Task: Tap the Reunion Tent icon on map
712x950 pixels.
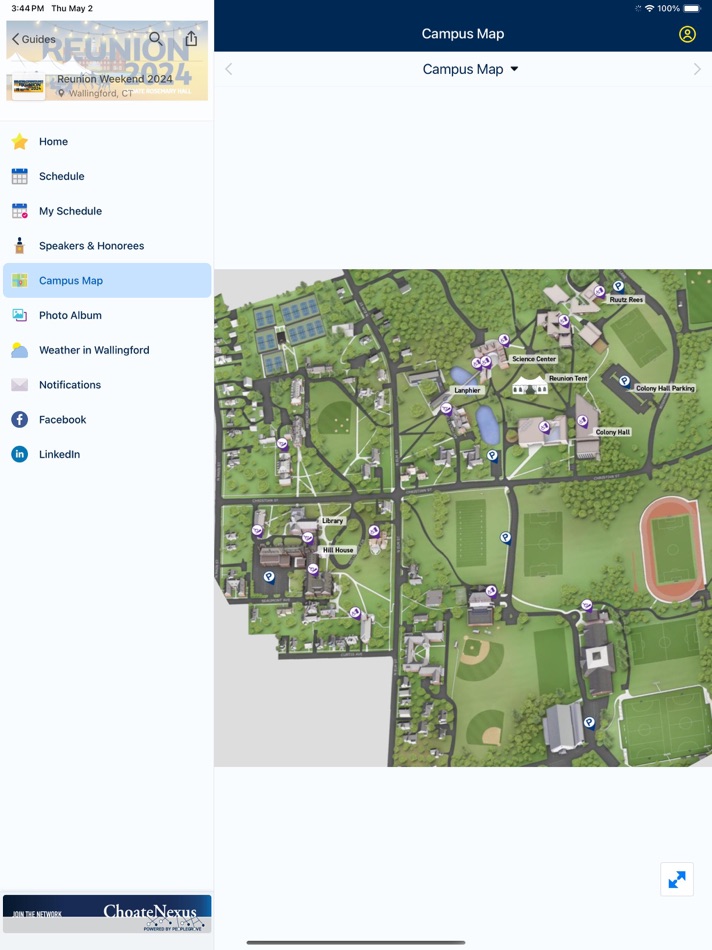Action: 530,385
